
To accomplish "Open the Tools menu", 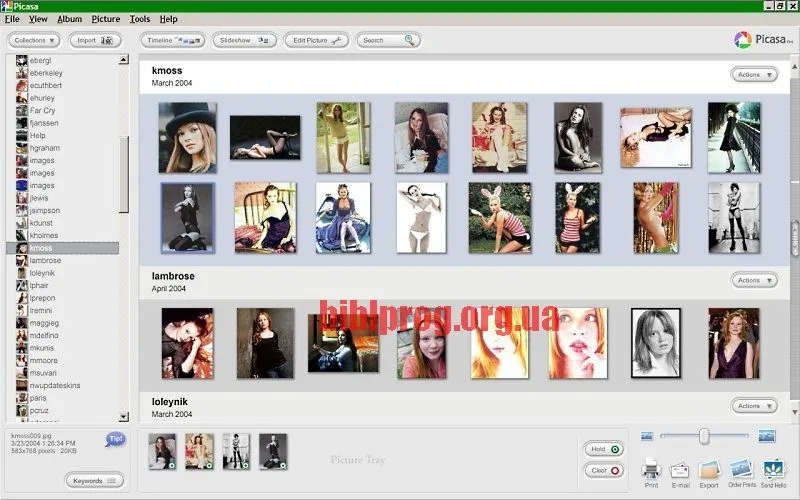I will pyautogui.click(x=140, y=19).
